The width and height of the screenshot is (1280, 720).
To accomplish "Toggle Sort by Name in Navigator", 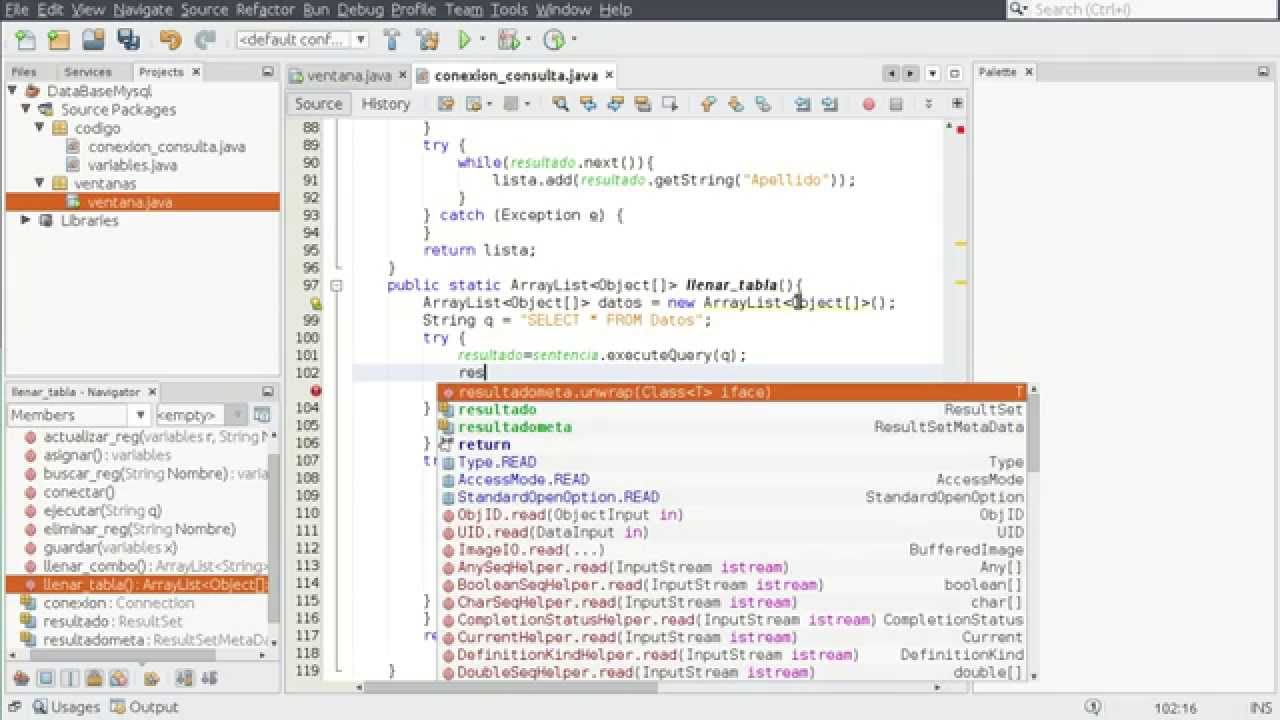I will click(x=184, y=678).
